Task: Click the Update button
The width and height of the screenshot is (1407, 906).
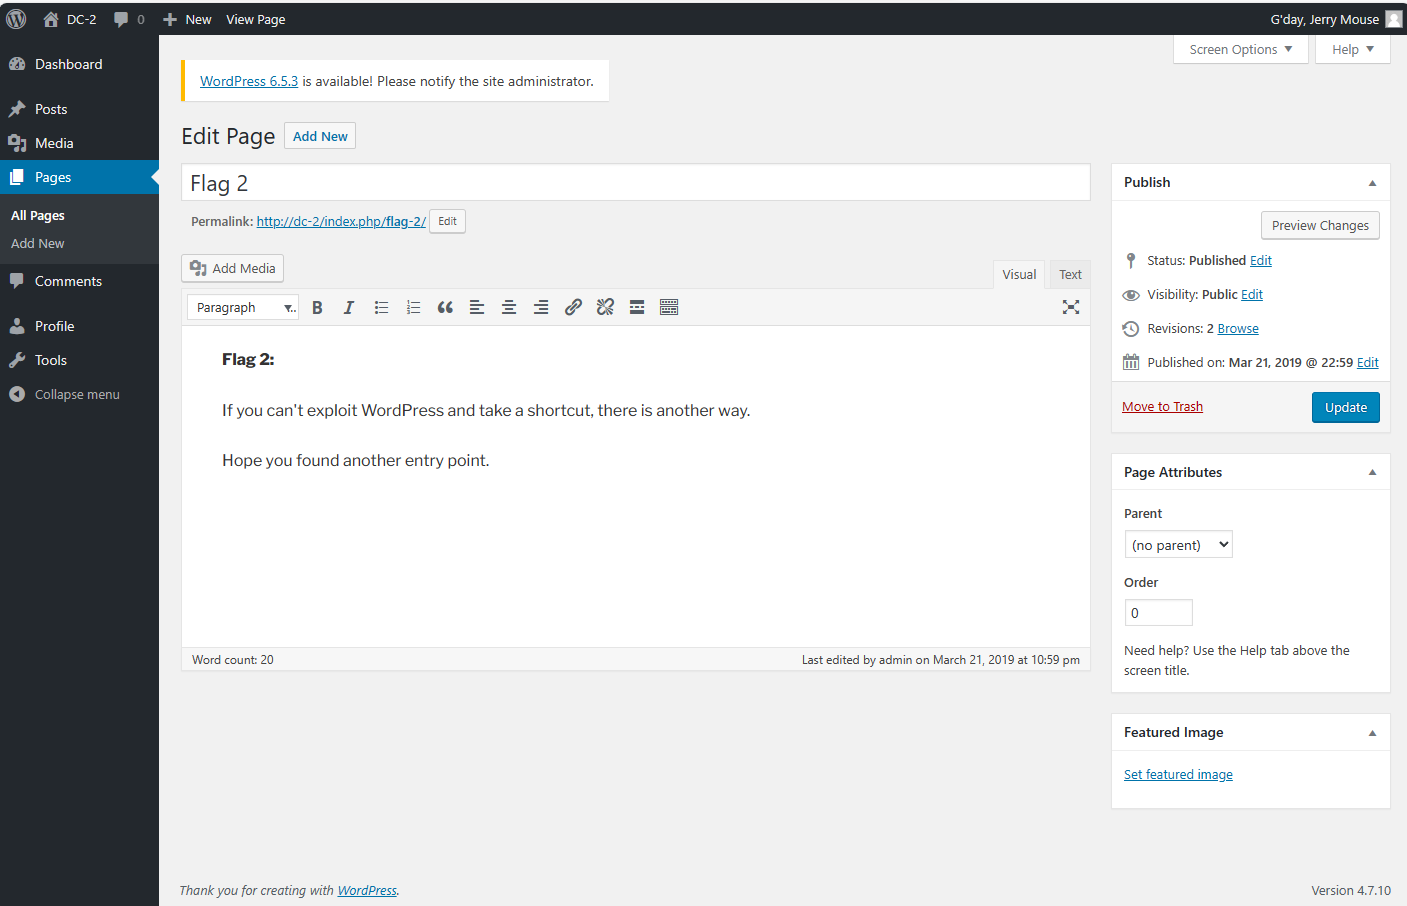Action: tap(1345, 407)
